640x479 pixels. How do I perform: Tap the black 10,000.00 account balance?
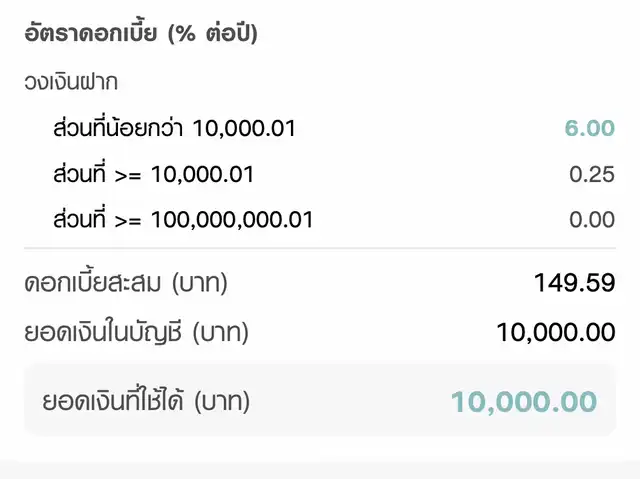(556, 332)
